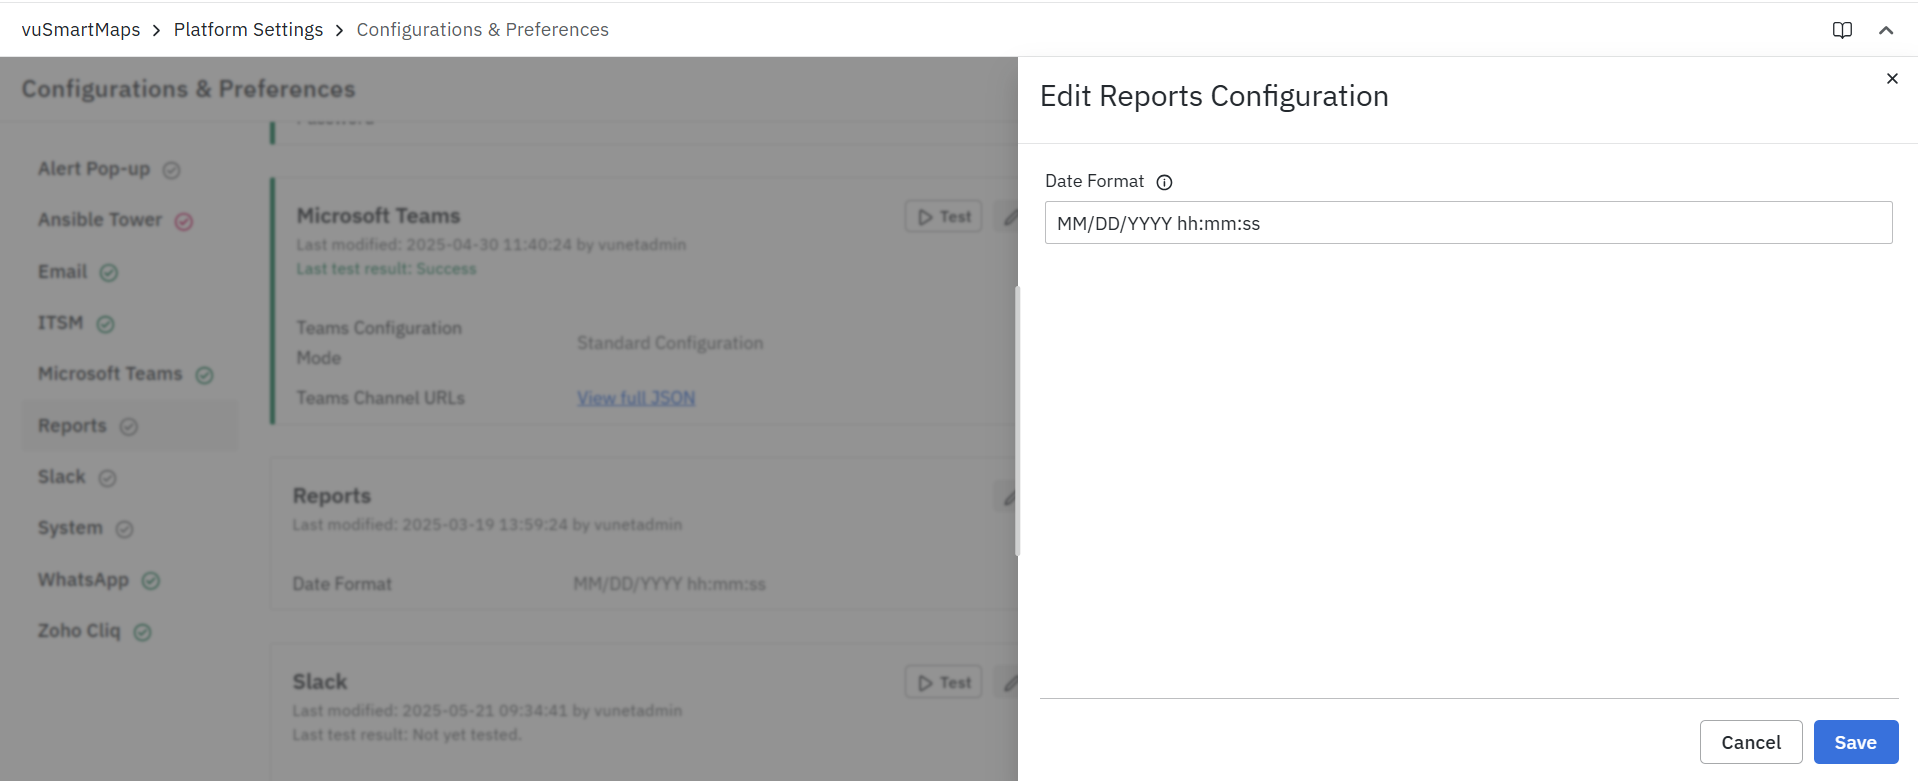Open ITSM configuration section
The height and width of the screenshot is (781, 1918).
click(x=61, y=323)
